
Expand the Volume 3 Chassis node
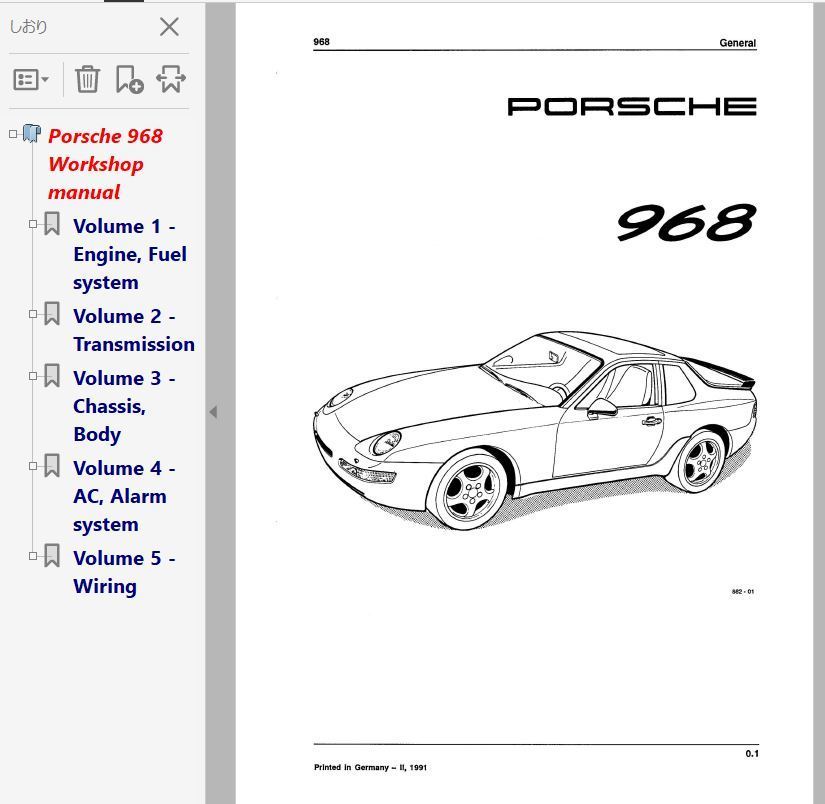[x=33, y=376]
